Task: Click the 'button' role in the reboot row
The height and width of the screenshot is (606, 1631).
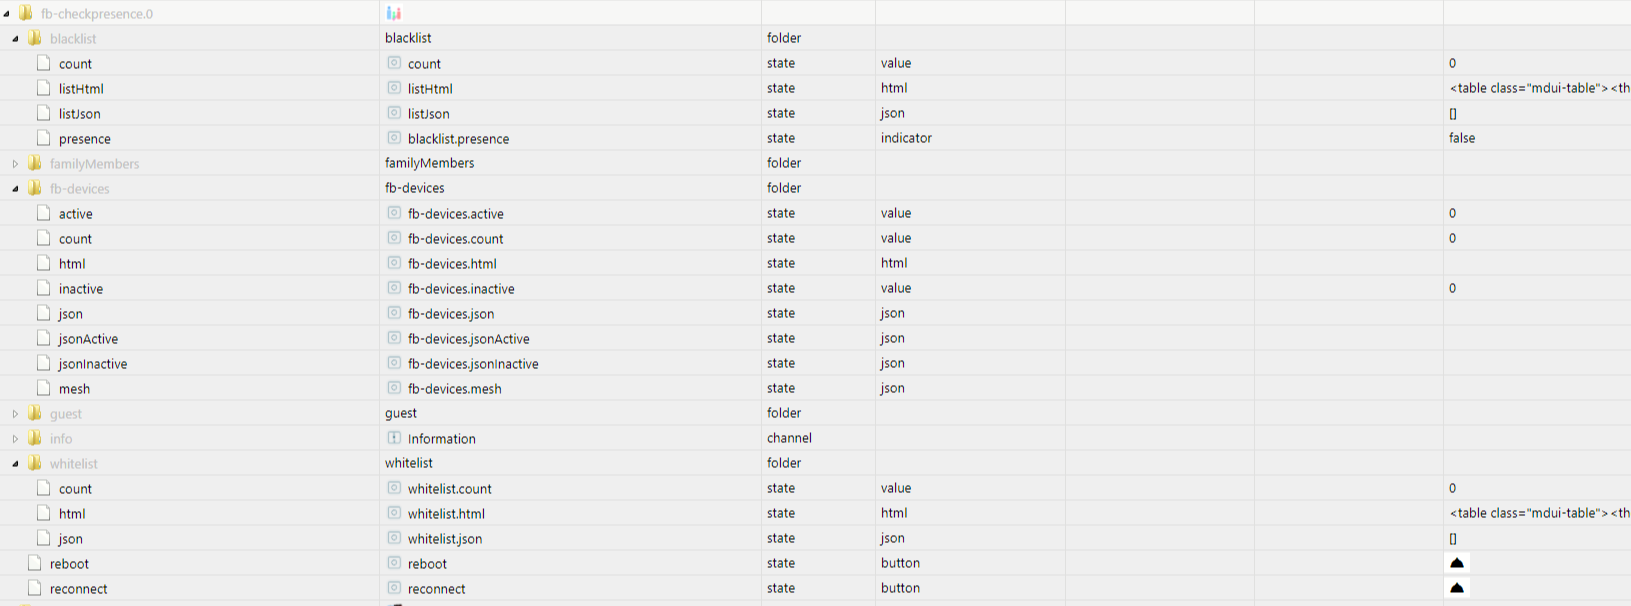Action: point(900,563)
